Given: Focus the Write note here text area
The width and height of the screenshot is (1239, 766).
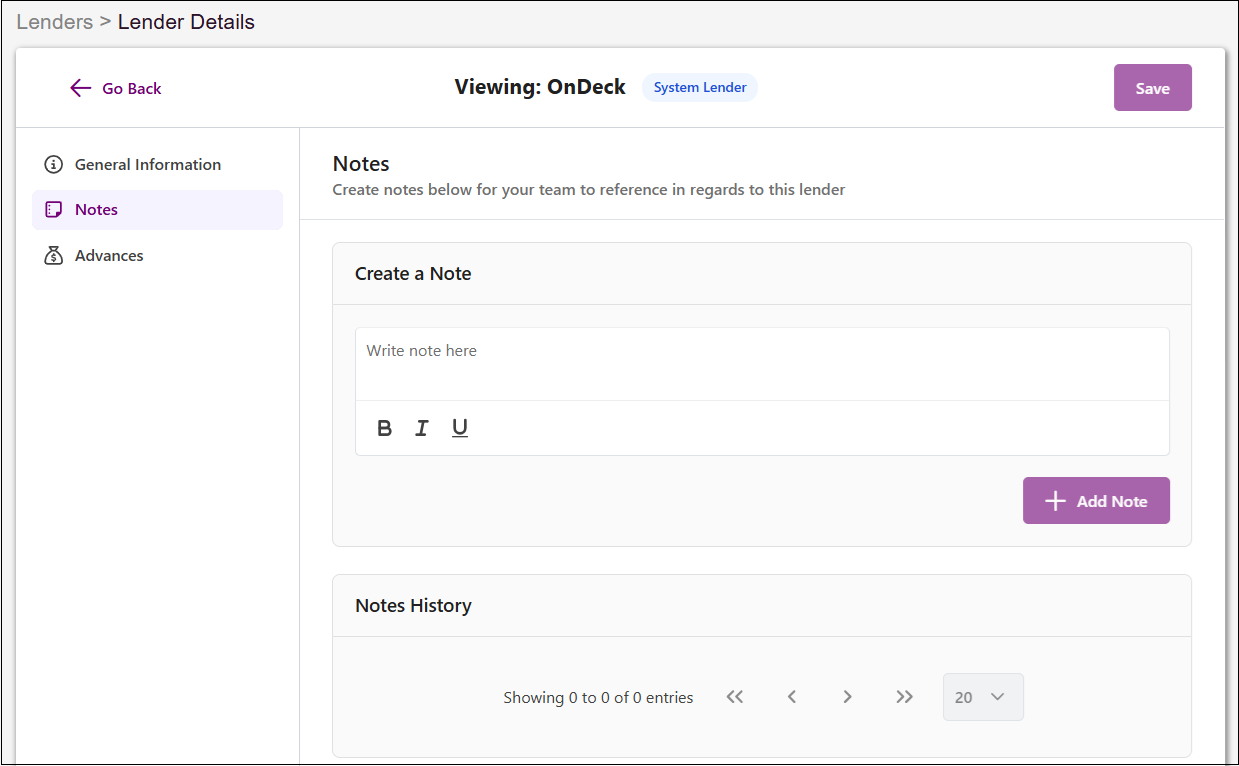Looking at the screenshot, I should tap(762, 364).
